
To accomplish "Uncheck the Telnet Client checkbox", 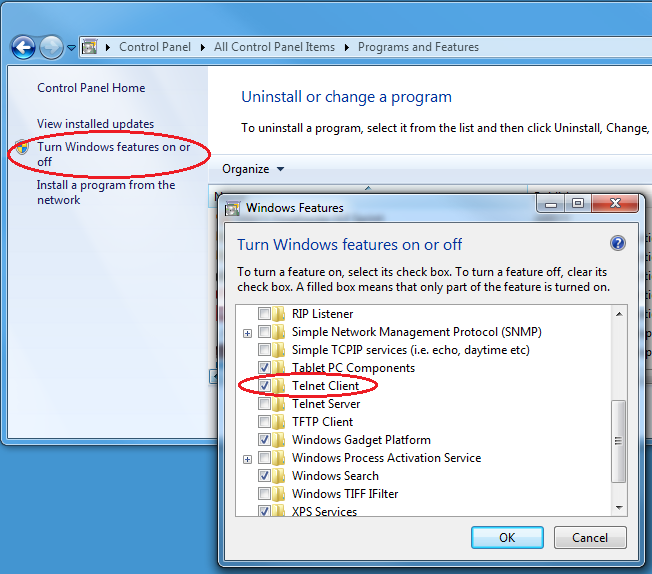I will [x=264, y=386].
